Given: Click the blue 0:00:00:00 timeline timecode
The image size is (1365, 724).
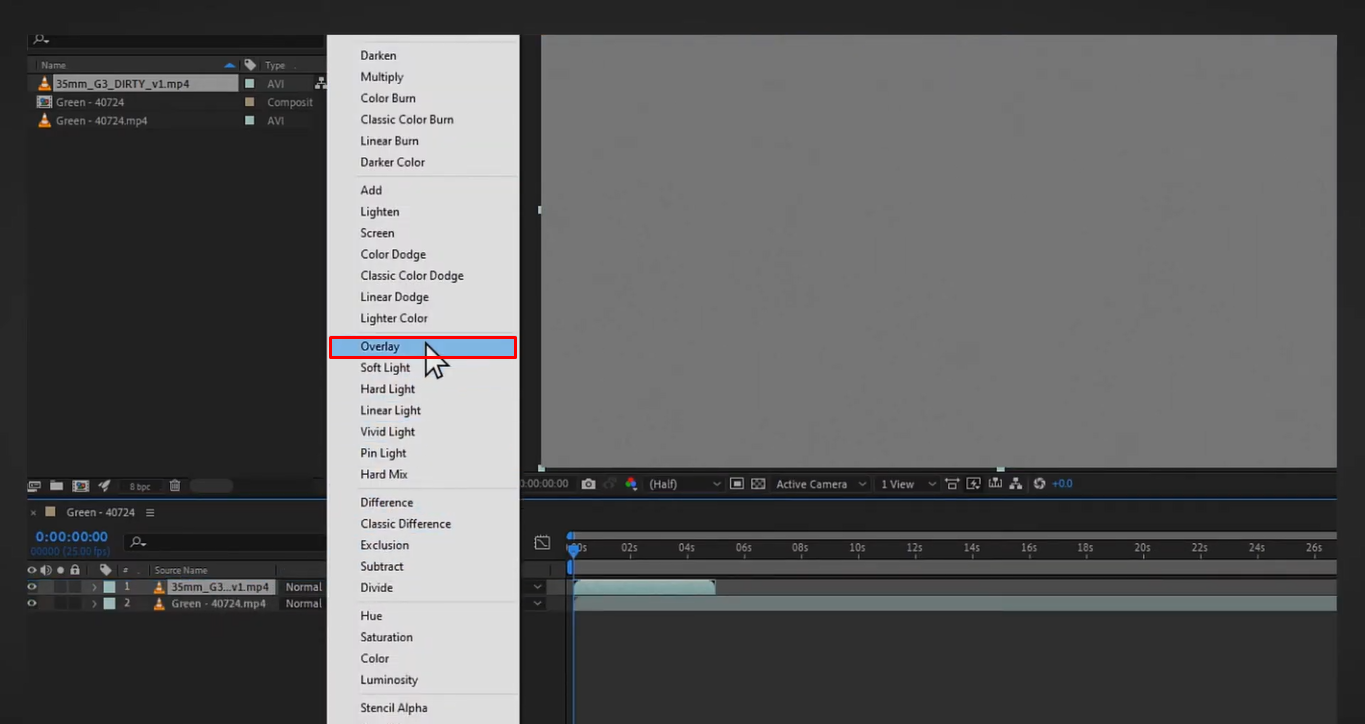Looking at the screenshot, I should tap(72, 537).
